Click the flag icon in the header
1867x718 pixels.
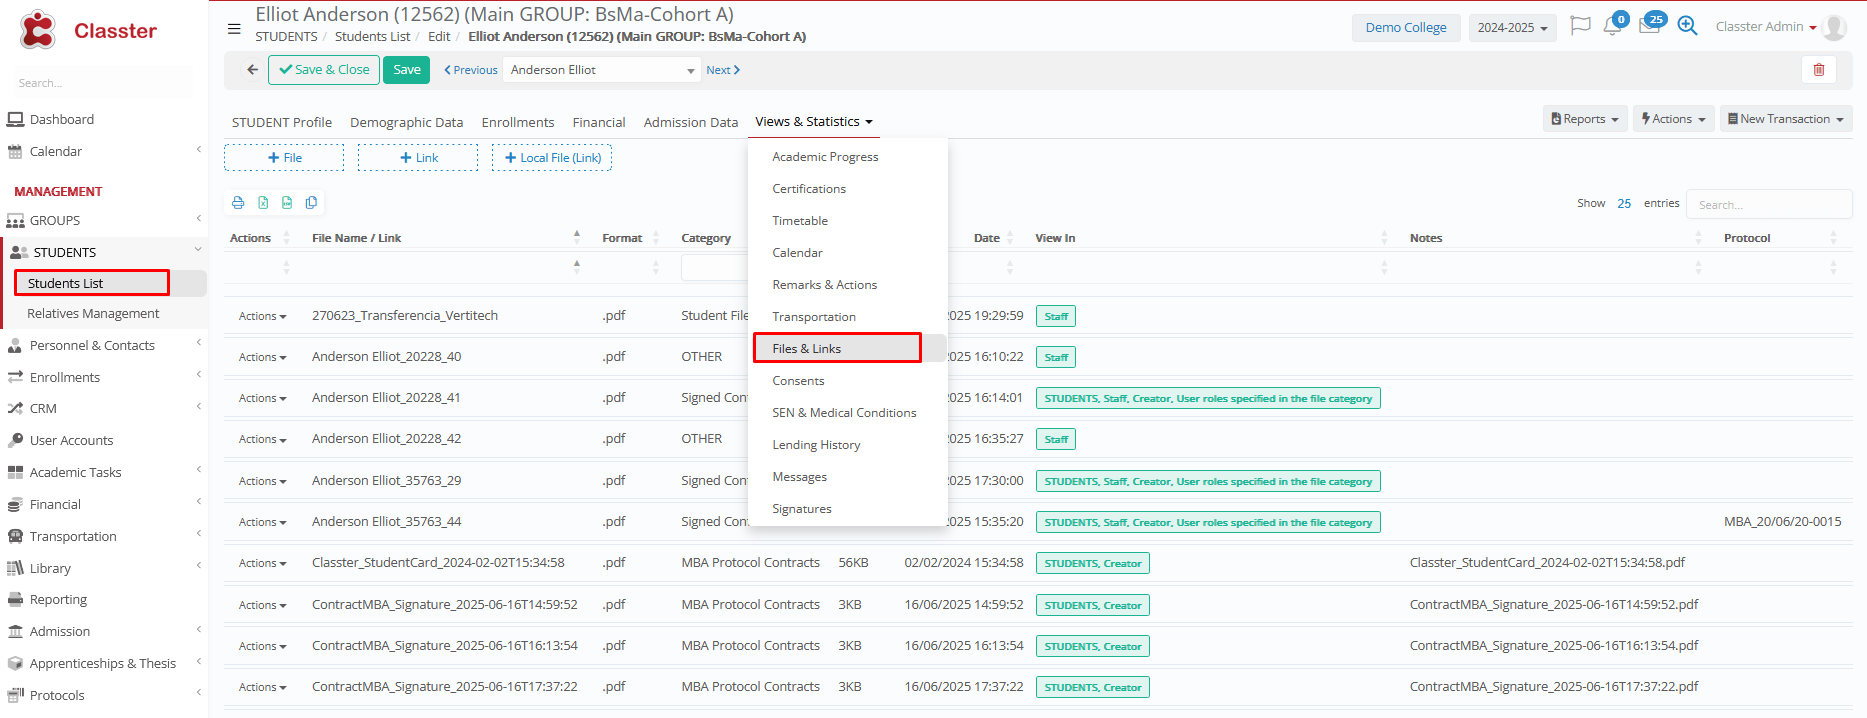1580,26
